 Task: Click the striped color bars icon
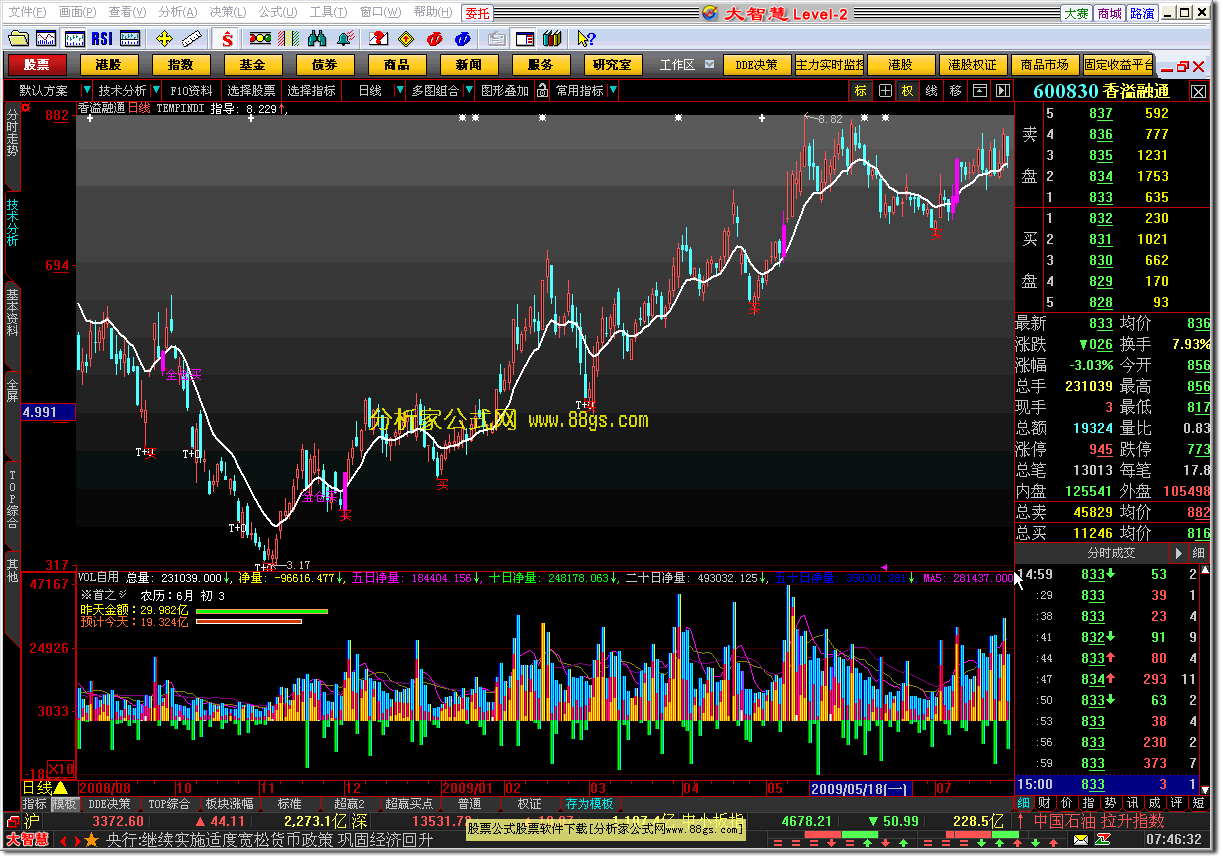coord(289,39)
